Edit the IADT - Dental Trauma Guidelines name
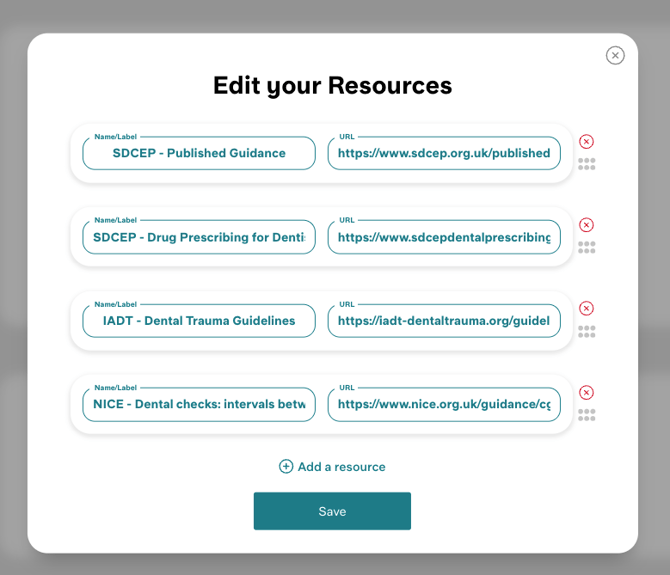 [199, 321]
